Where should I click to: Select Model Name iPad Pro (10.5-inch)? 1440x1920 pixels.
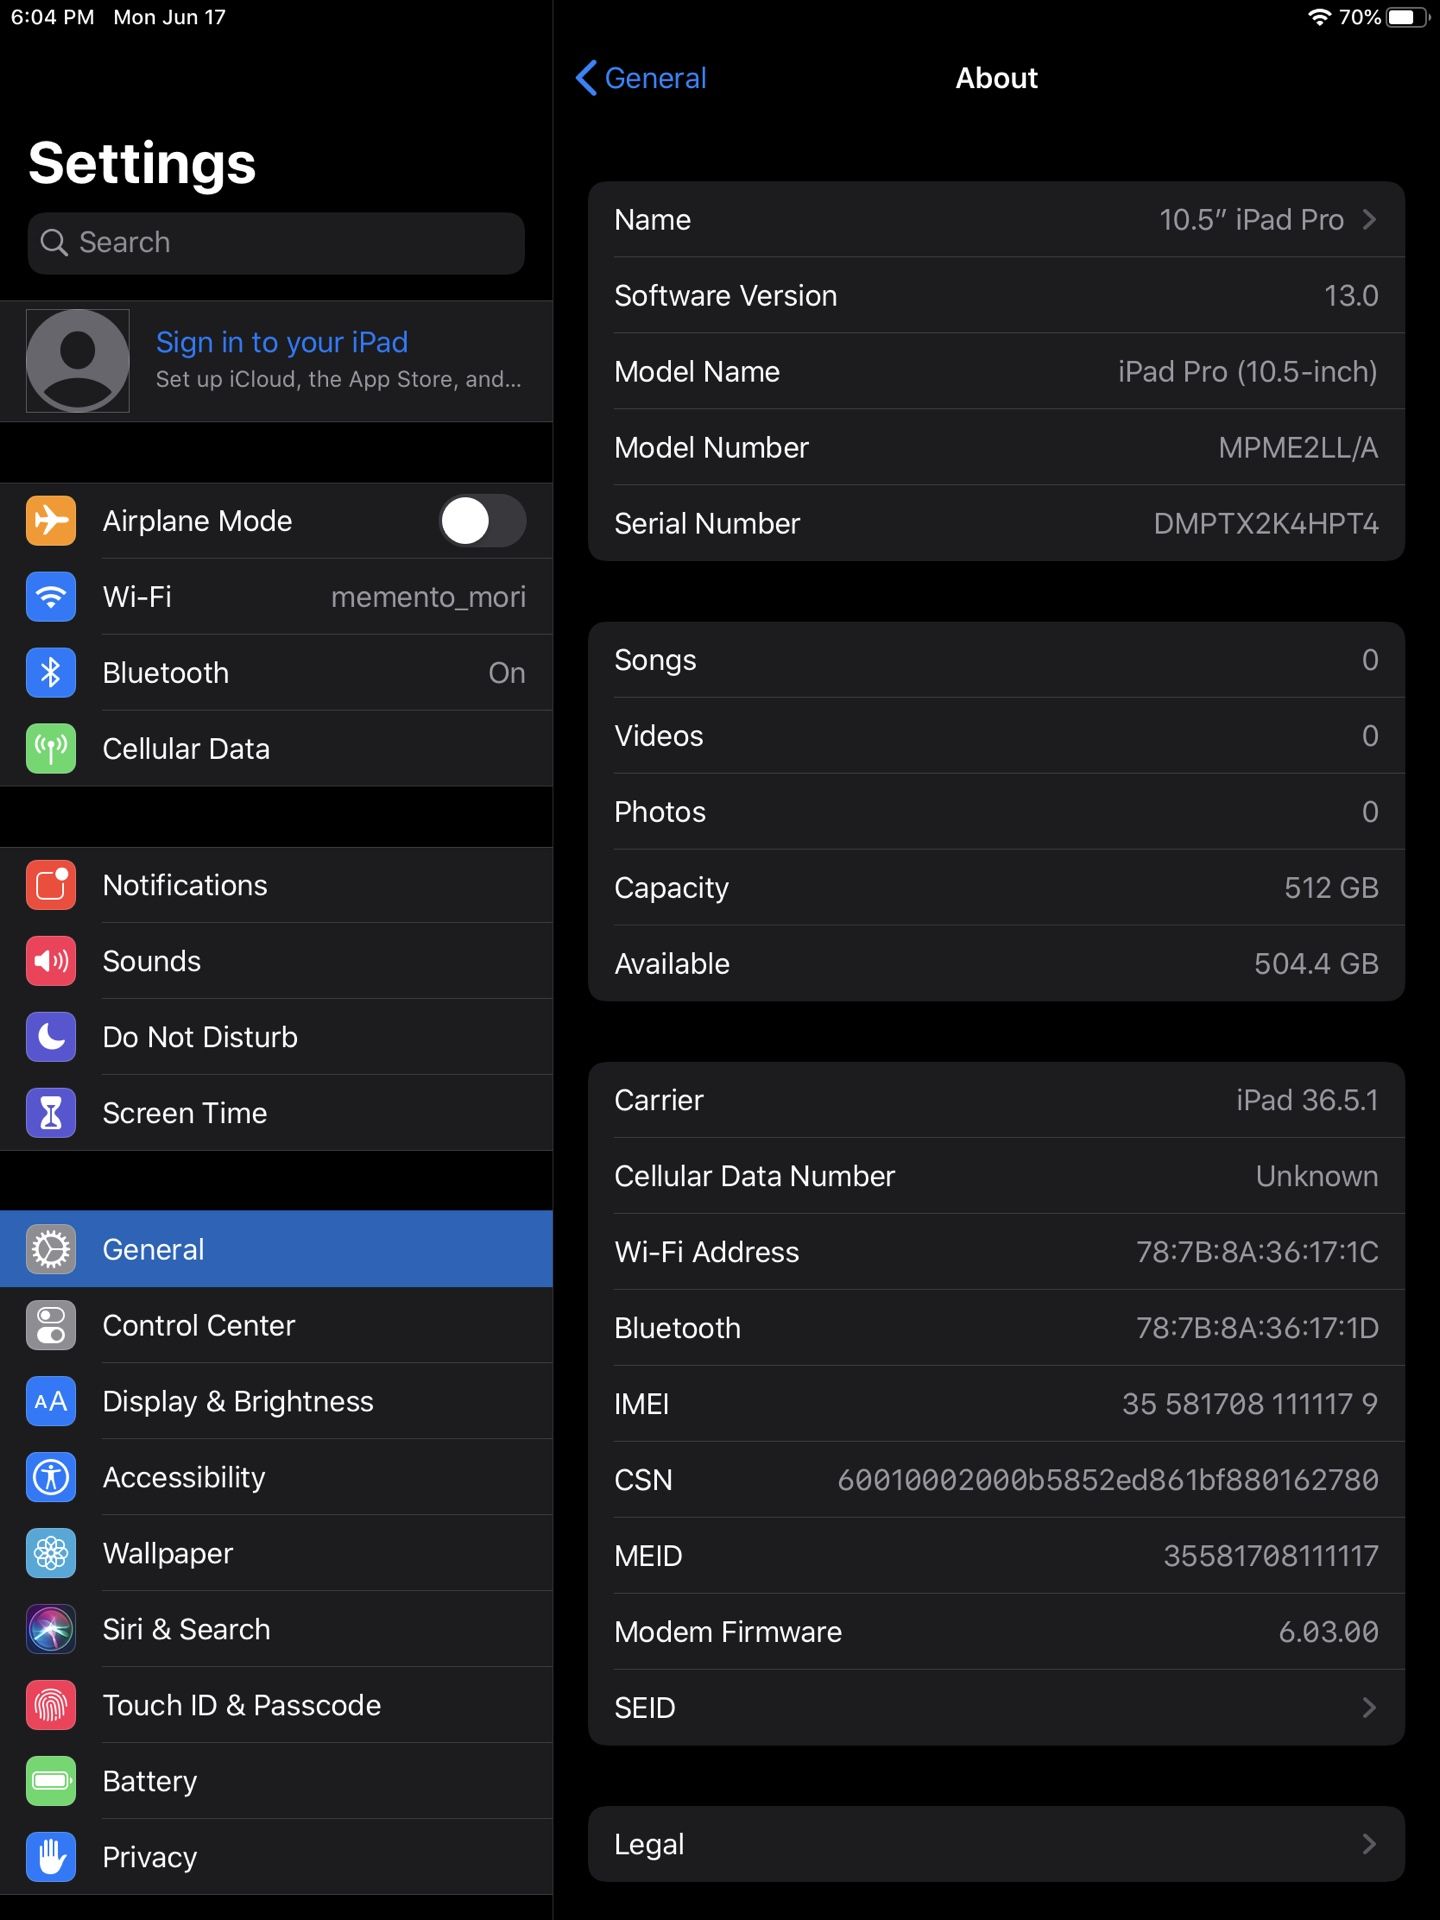click(1247, 371)
